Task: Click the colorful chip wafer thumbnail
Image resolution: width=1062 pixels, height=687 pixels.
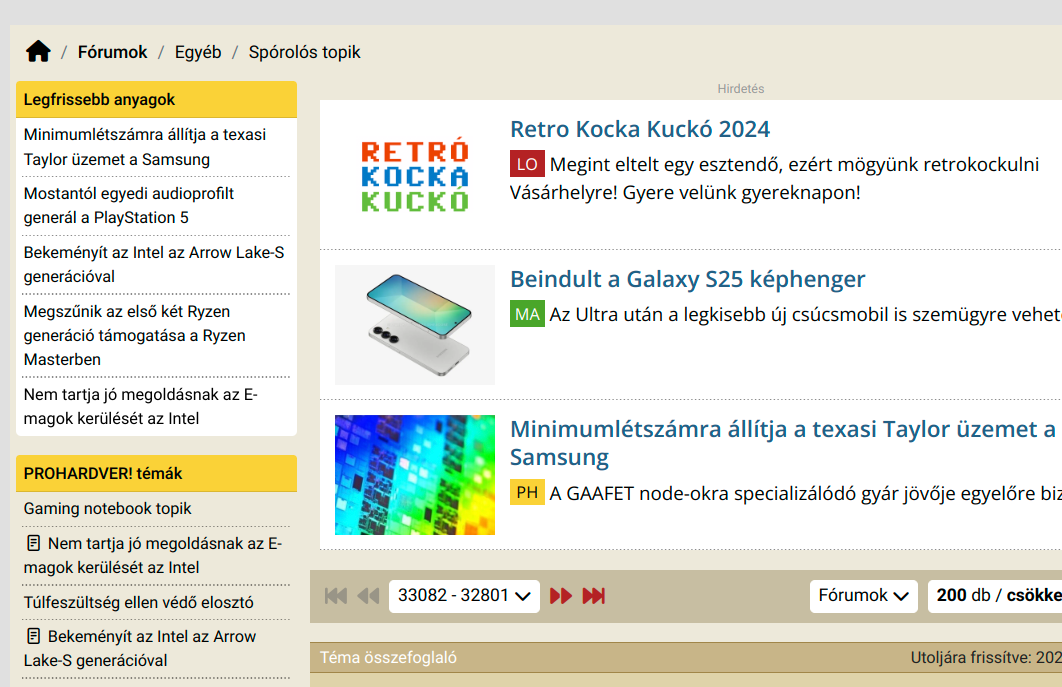Action: (415, 475)
